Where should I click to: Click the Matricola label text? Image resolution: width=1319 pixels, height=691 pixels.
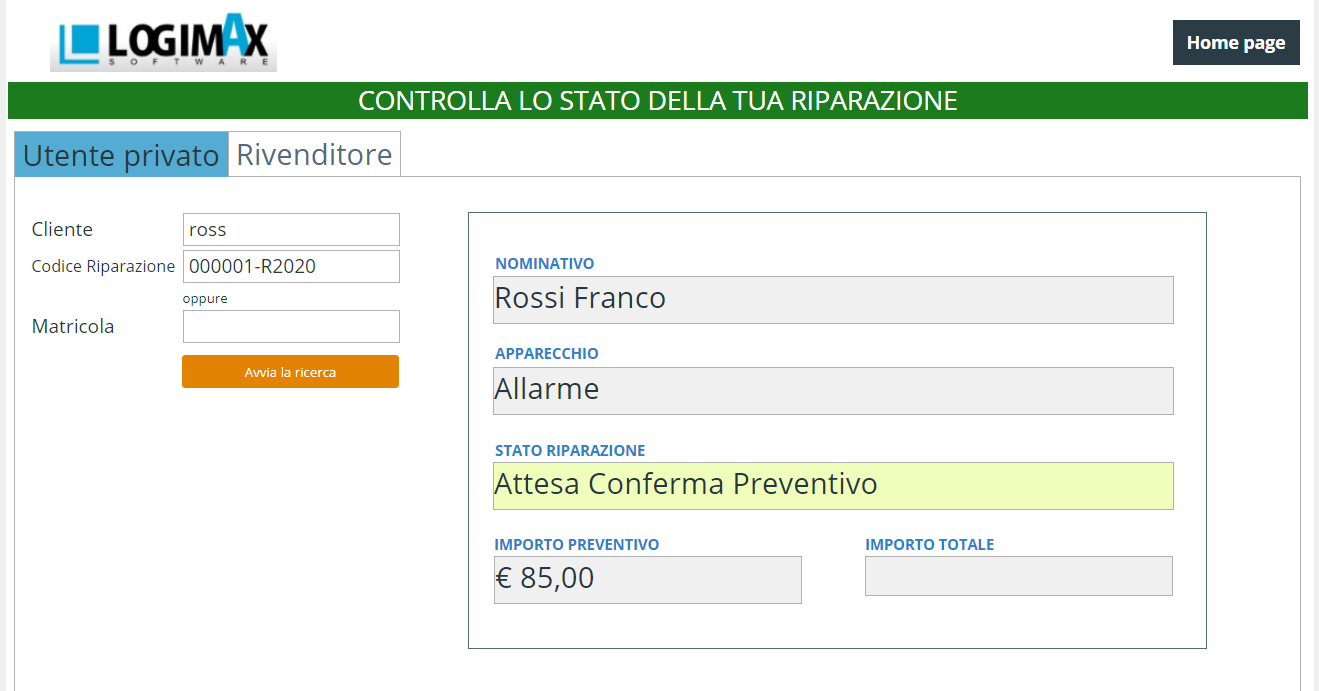pos(73,326)
